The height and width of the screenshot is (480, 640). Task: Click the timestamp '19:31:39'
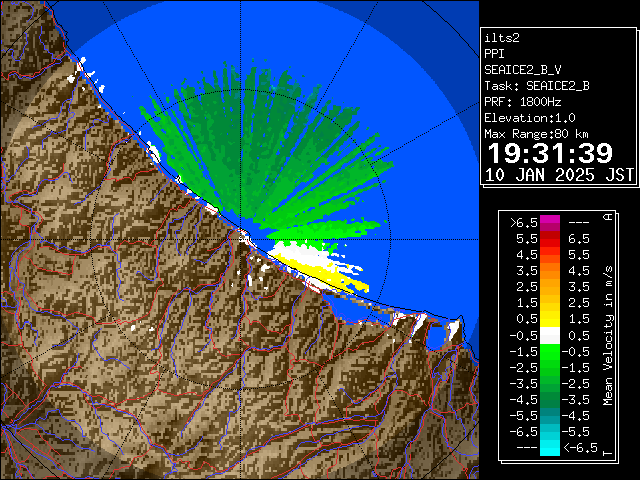point(550,153)
